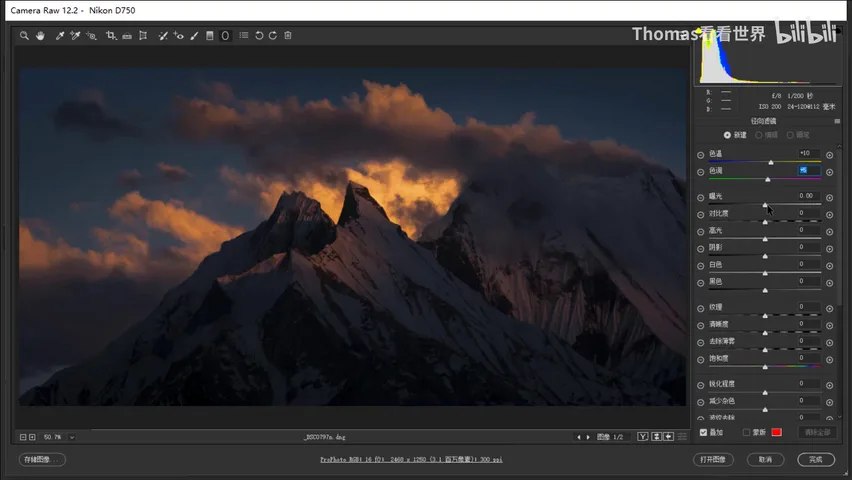Decrease 白色 with its minus button

pos(700,266)
